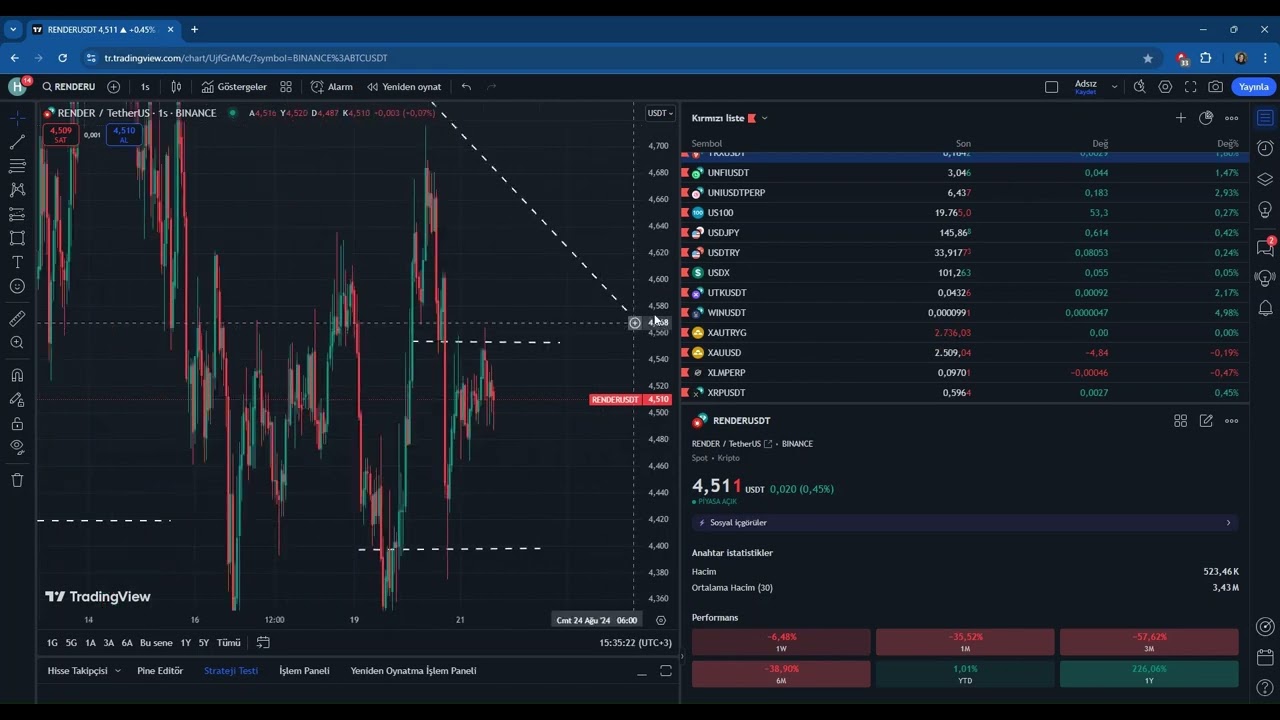Remove drawings with the trash icon
Image resolution: width=1280 pixels, height=720 pixels.
coord(17,480)
